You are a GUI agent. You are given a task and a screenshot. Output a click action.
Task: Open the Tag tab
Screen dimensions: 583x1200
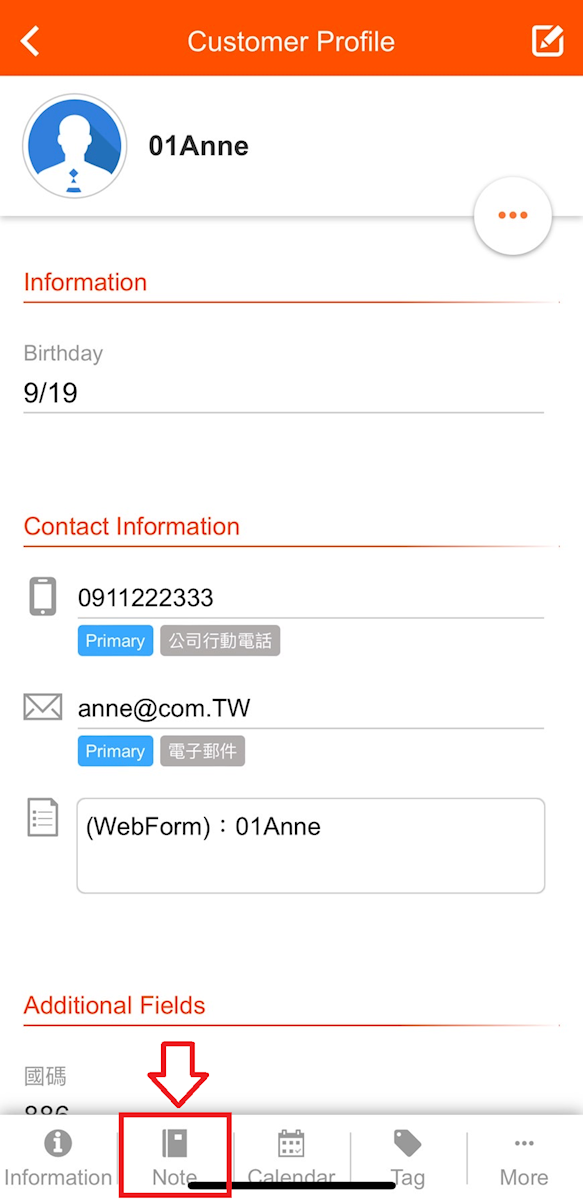tap(408, 1158)
